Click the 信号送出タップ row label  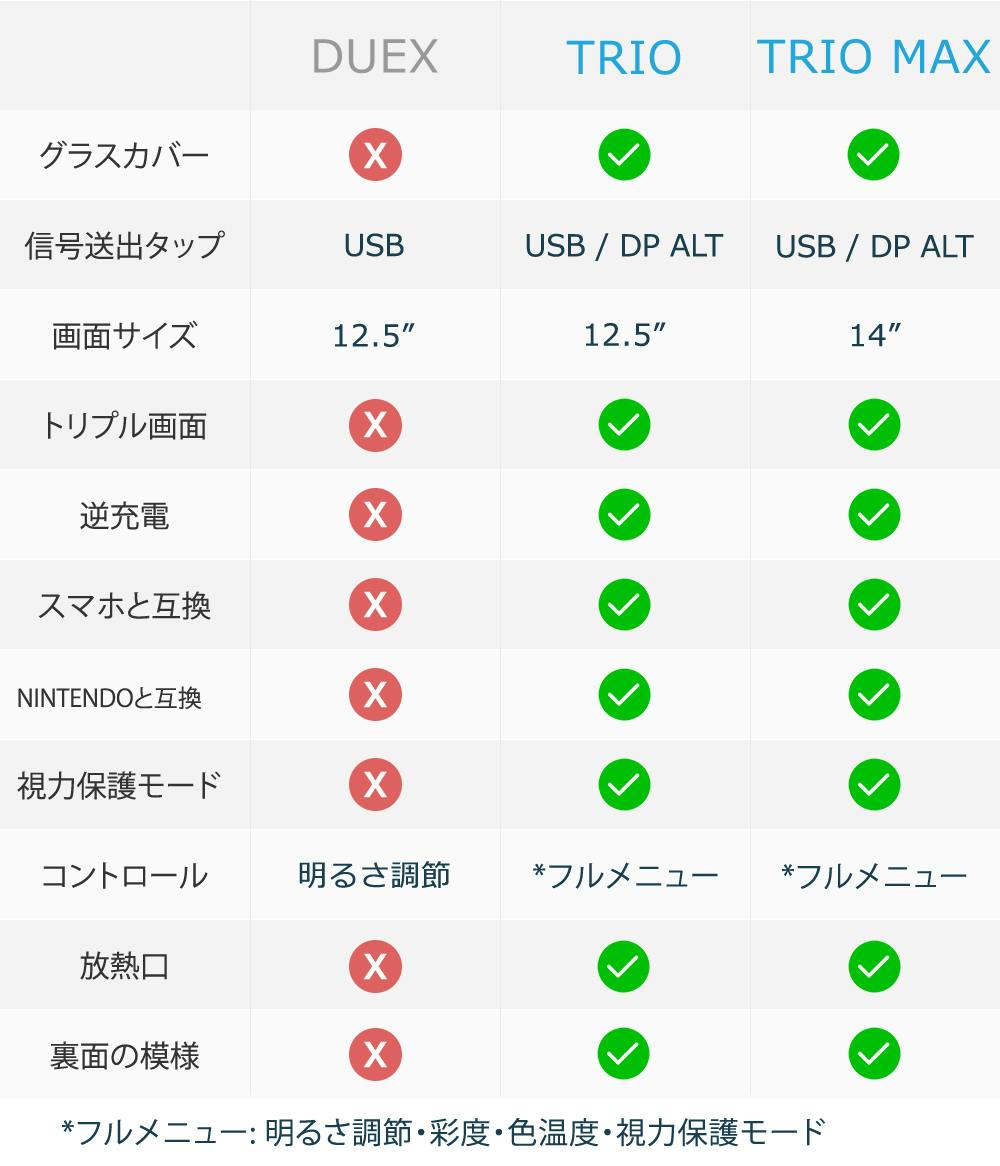click(x=124, y=246)
